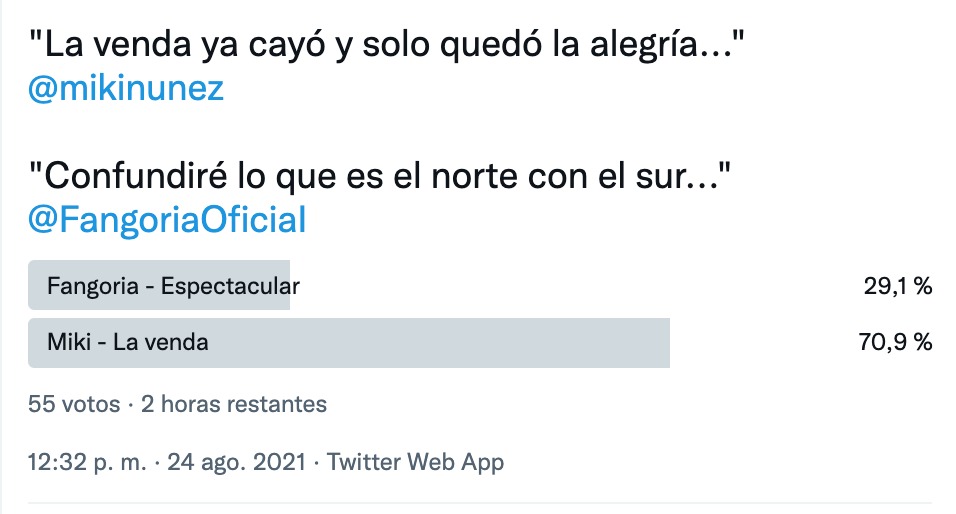This screenshot has height=514, width=956.
Task: Click the 55 votos count
Action: click(x=74, y=404)
